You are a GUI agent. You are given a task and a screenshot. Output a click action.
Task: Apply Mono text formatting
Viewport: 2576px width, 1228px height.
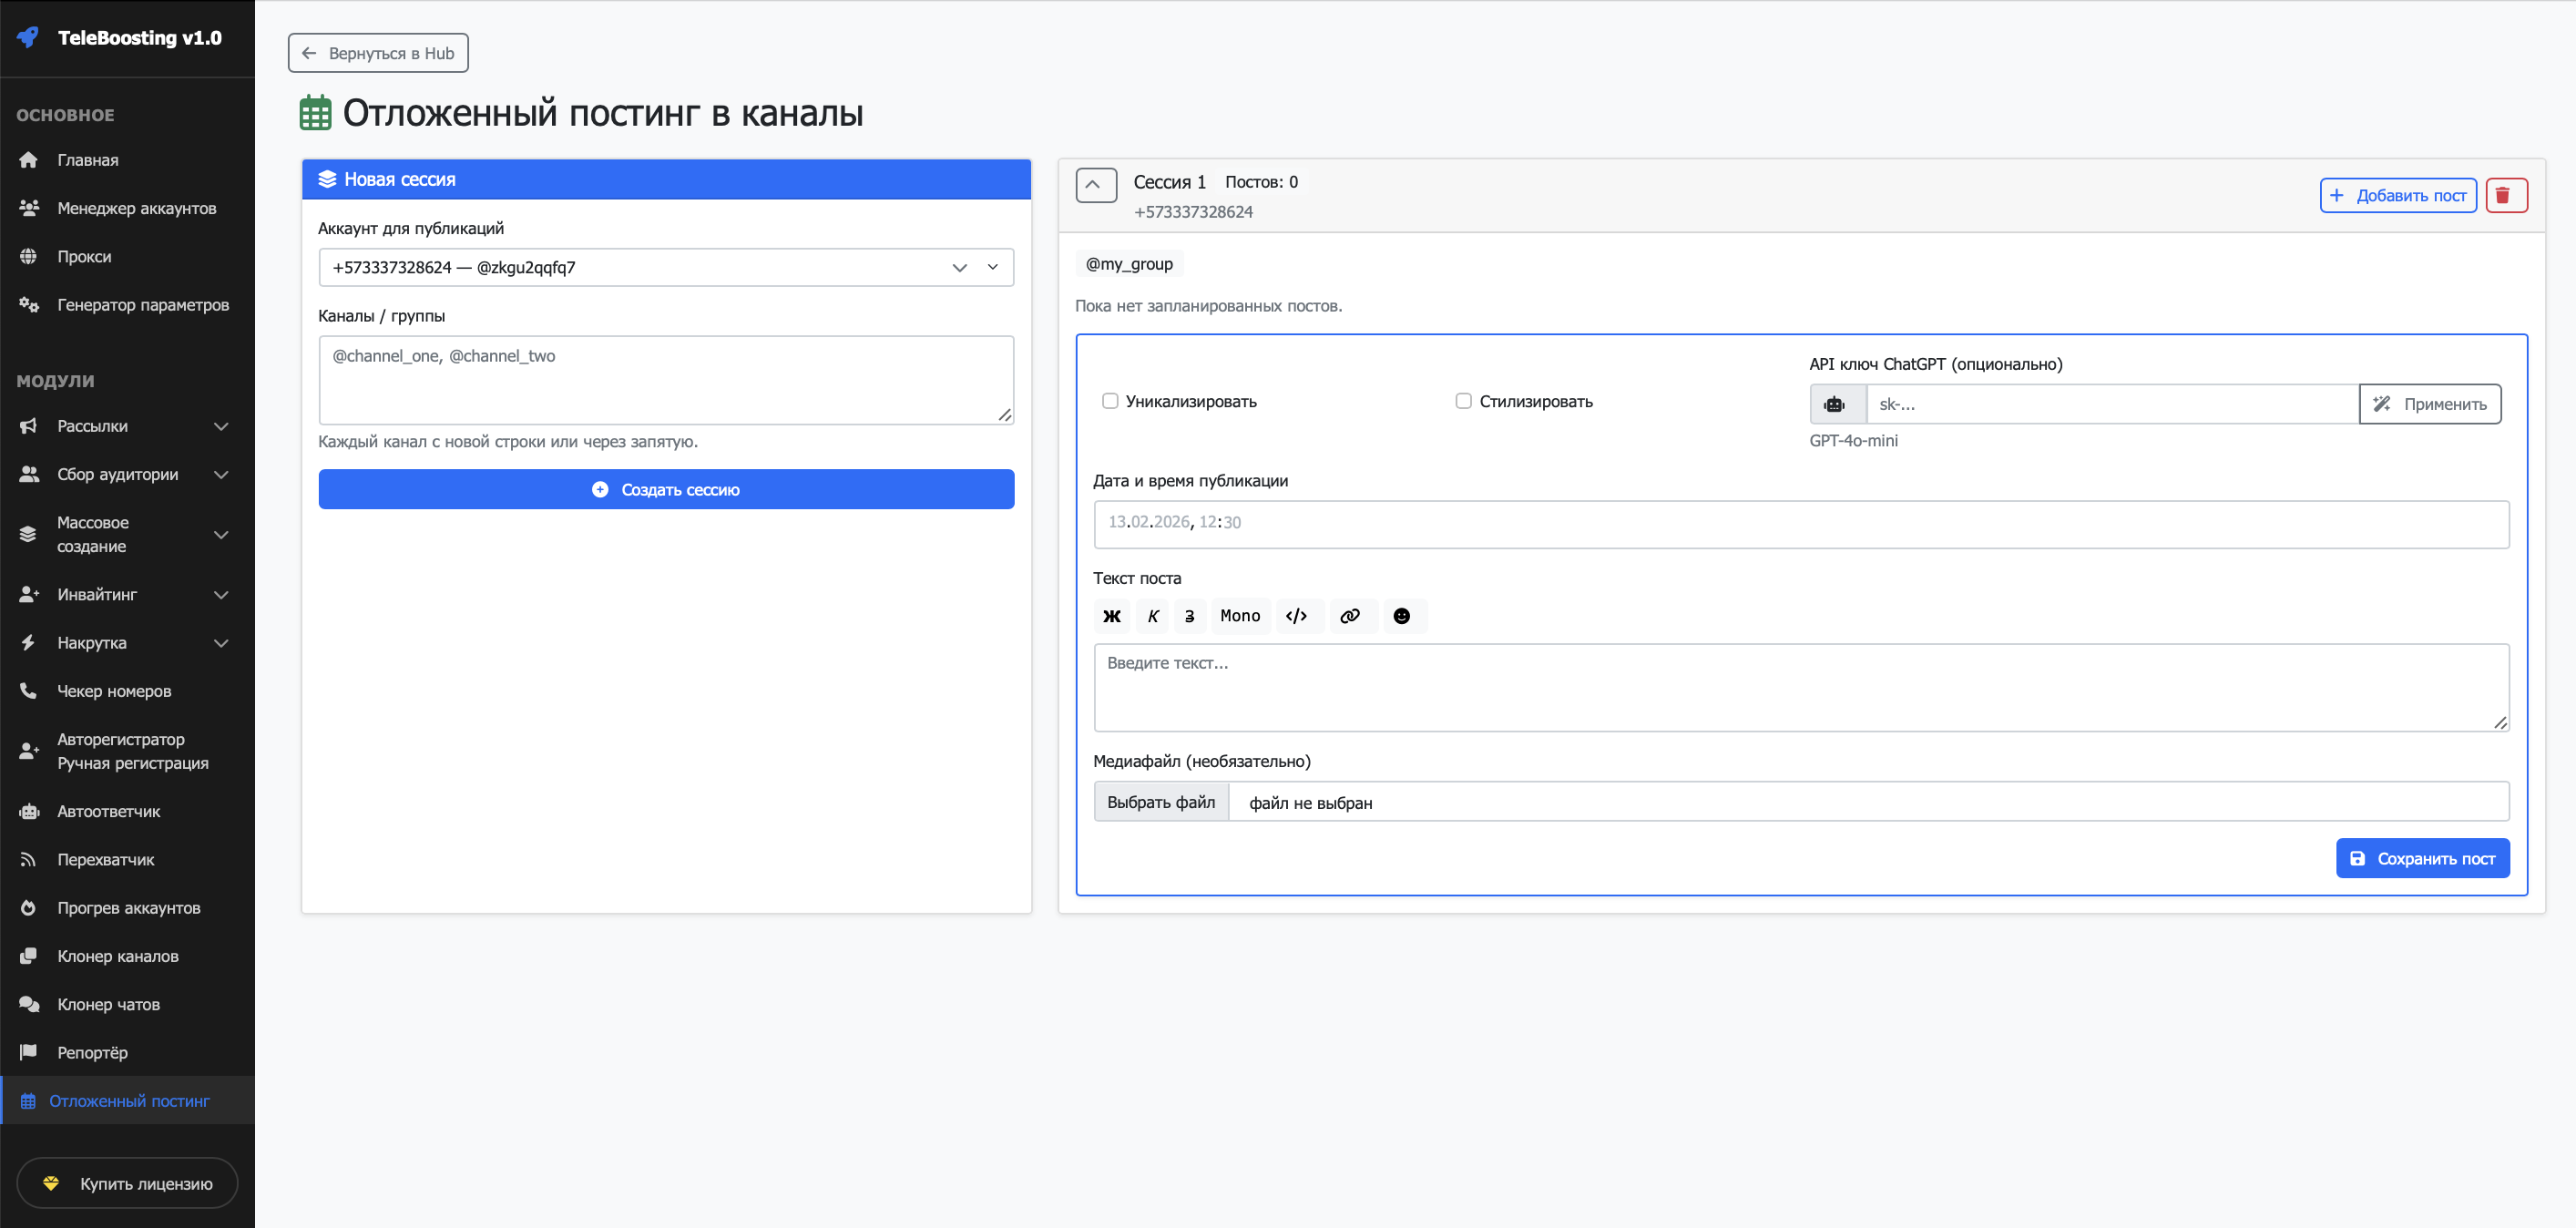pos(1239,616)
